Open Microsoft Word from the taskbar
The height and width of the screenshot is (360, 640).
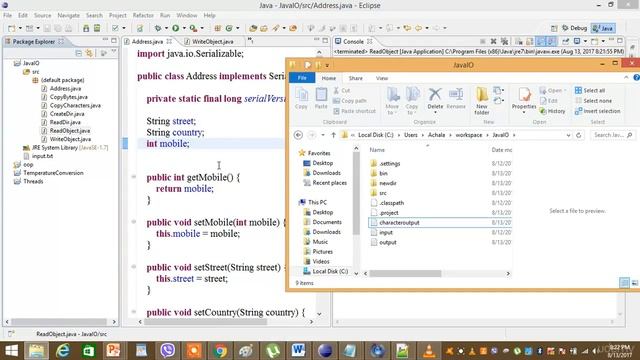pos(298,351)
